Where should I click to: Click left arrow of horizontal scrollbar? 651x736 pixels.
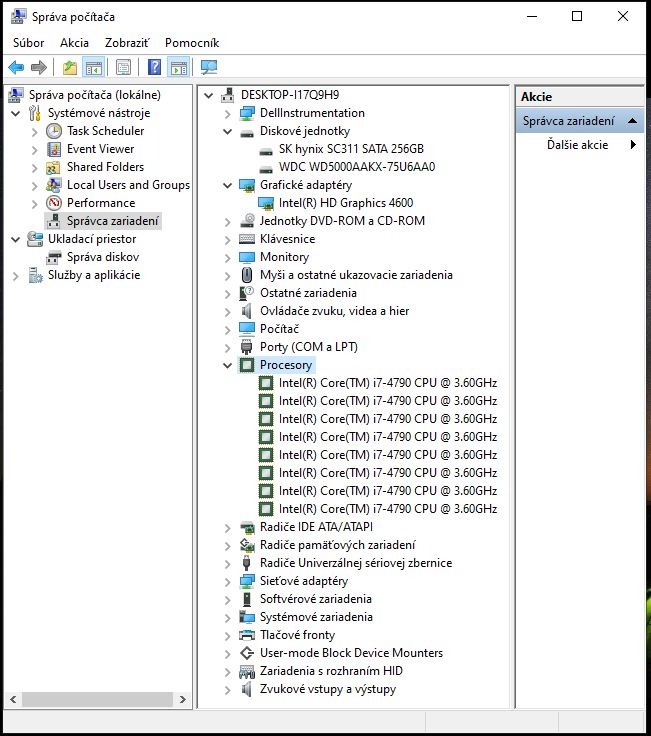click(13, 699)
